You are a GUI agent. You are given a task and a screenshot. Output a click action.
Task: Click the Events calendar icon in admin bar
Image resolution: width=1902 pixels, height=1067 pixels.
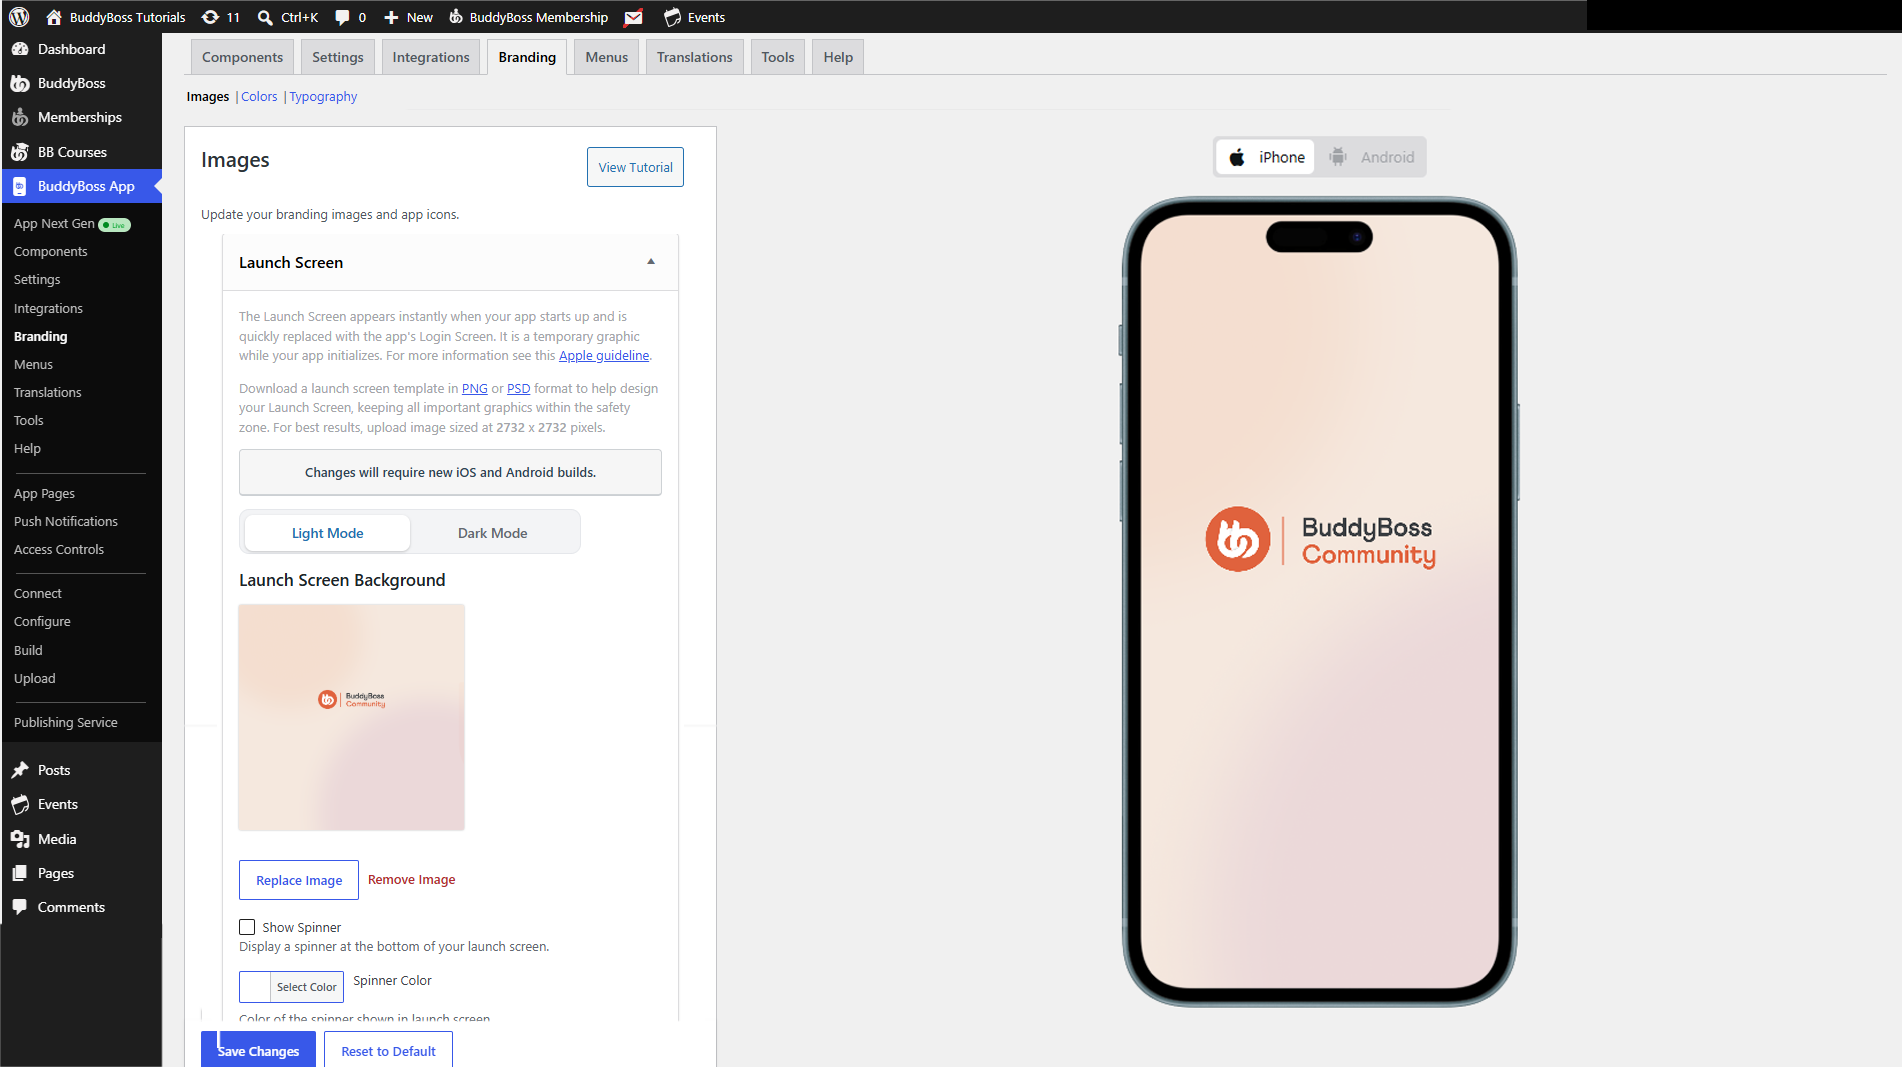(x=673, y=17)
